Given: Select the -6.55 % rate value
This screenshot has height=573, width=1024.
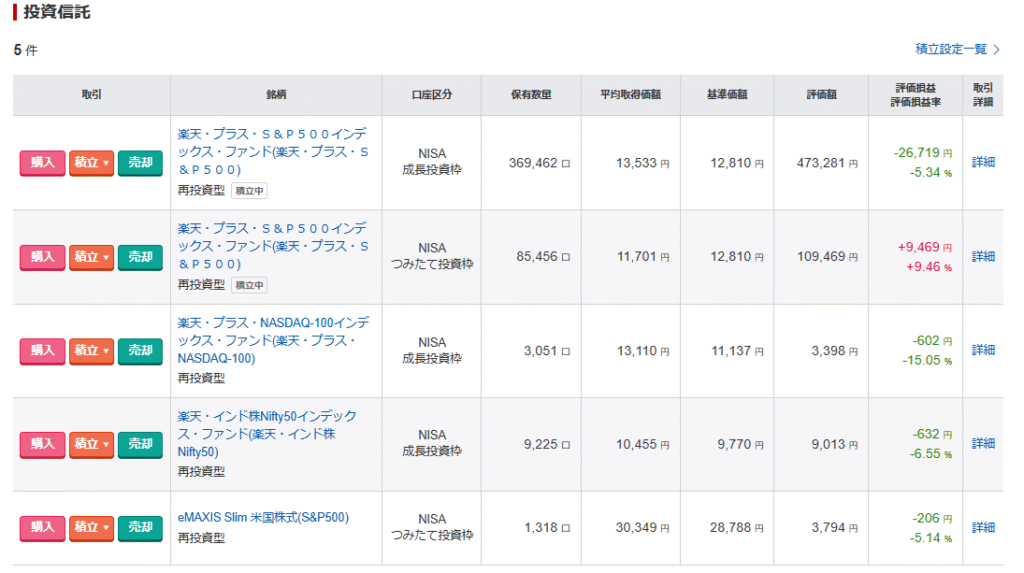Looking at the screenshot, I should click(931, 454).
